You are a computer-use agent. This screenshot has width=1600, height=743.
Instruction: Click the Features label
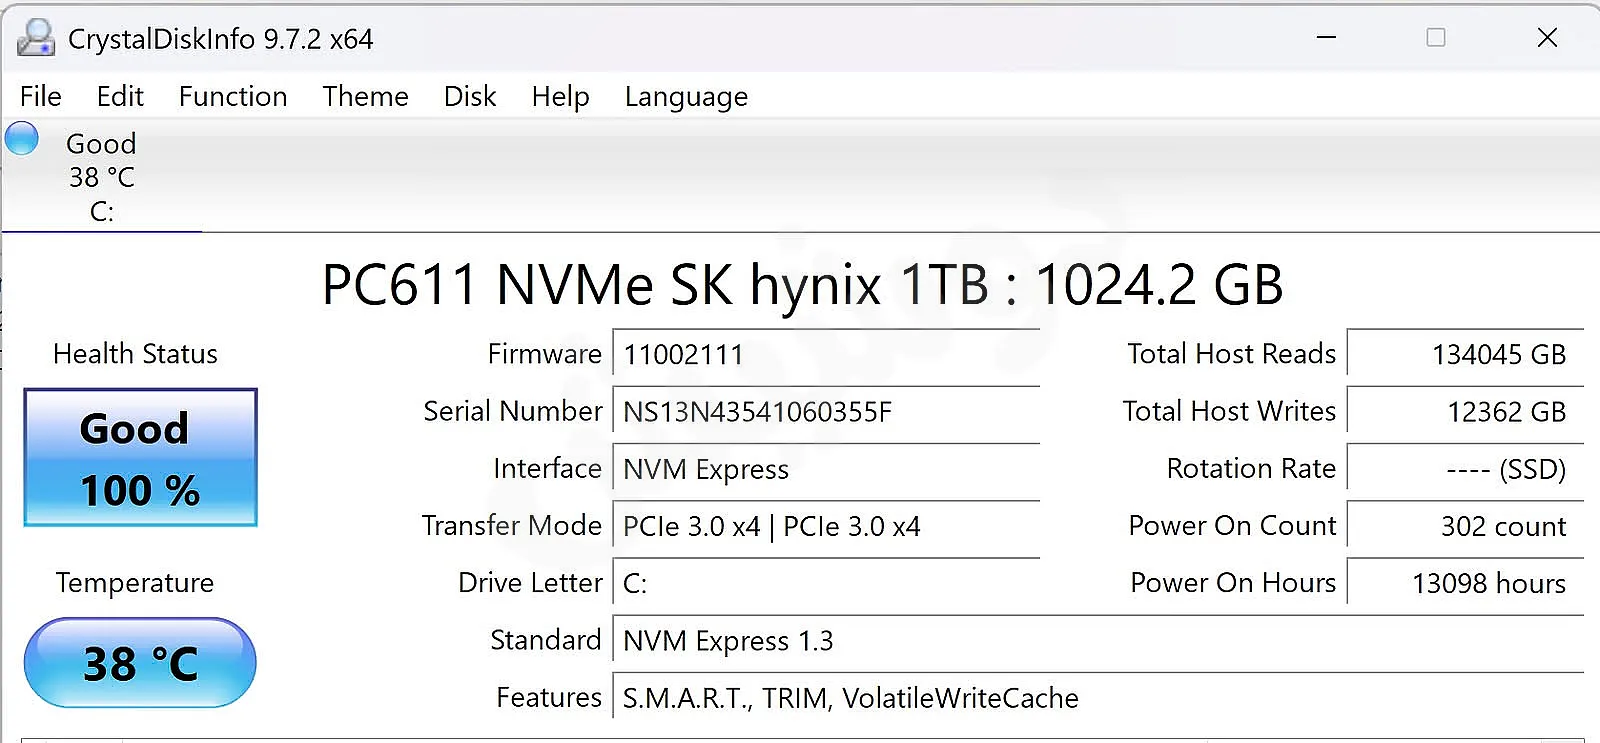pos(549,697)
